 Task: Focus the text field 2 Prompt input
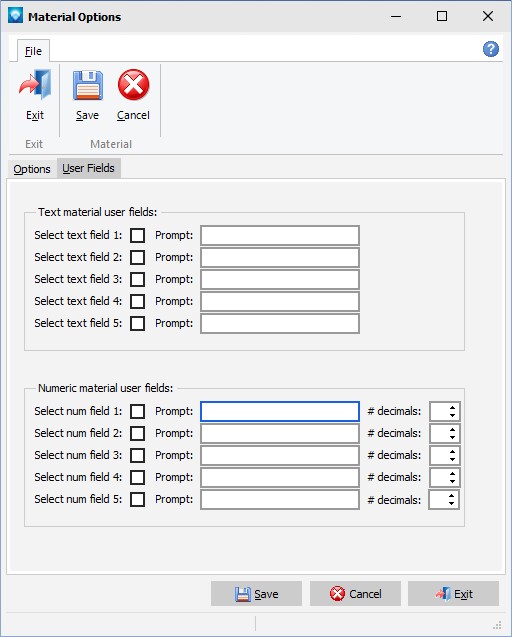(x=280, y=258)
